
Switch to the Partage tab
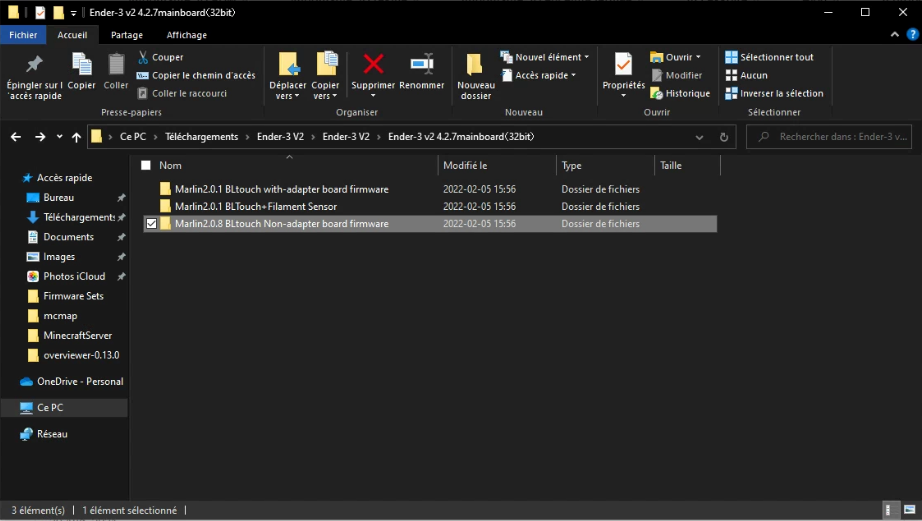click(x=127, y=35)
